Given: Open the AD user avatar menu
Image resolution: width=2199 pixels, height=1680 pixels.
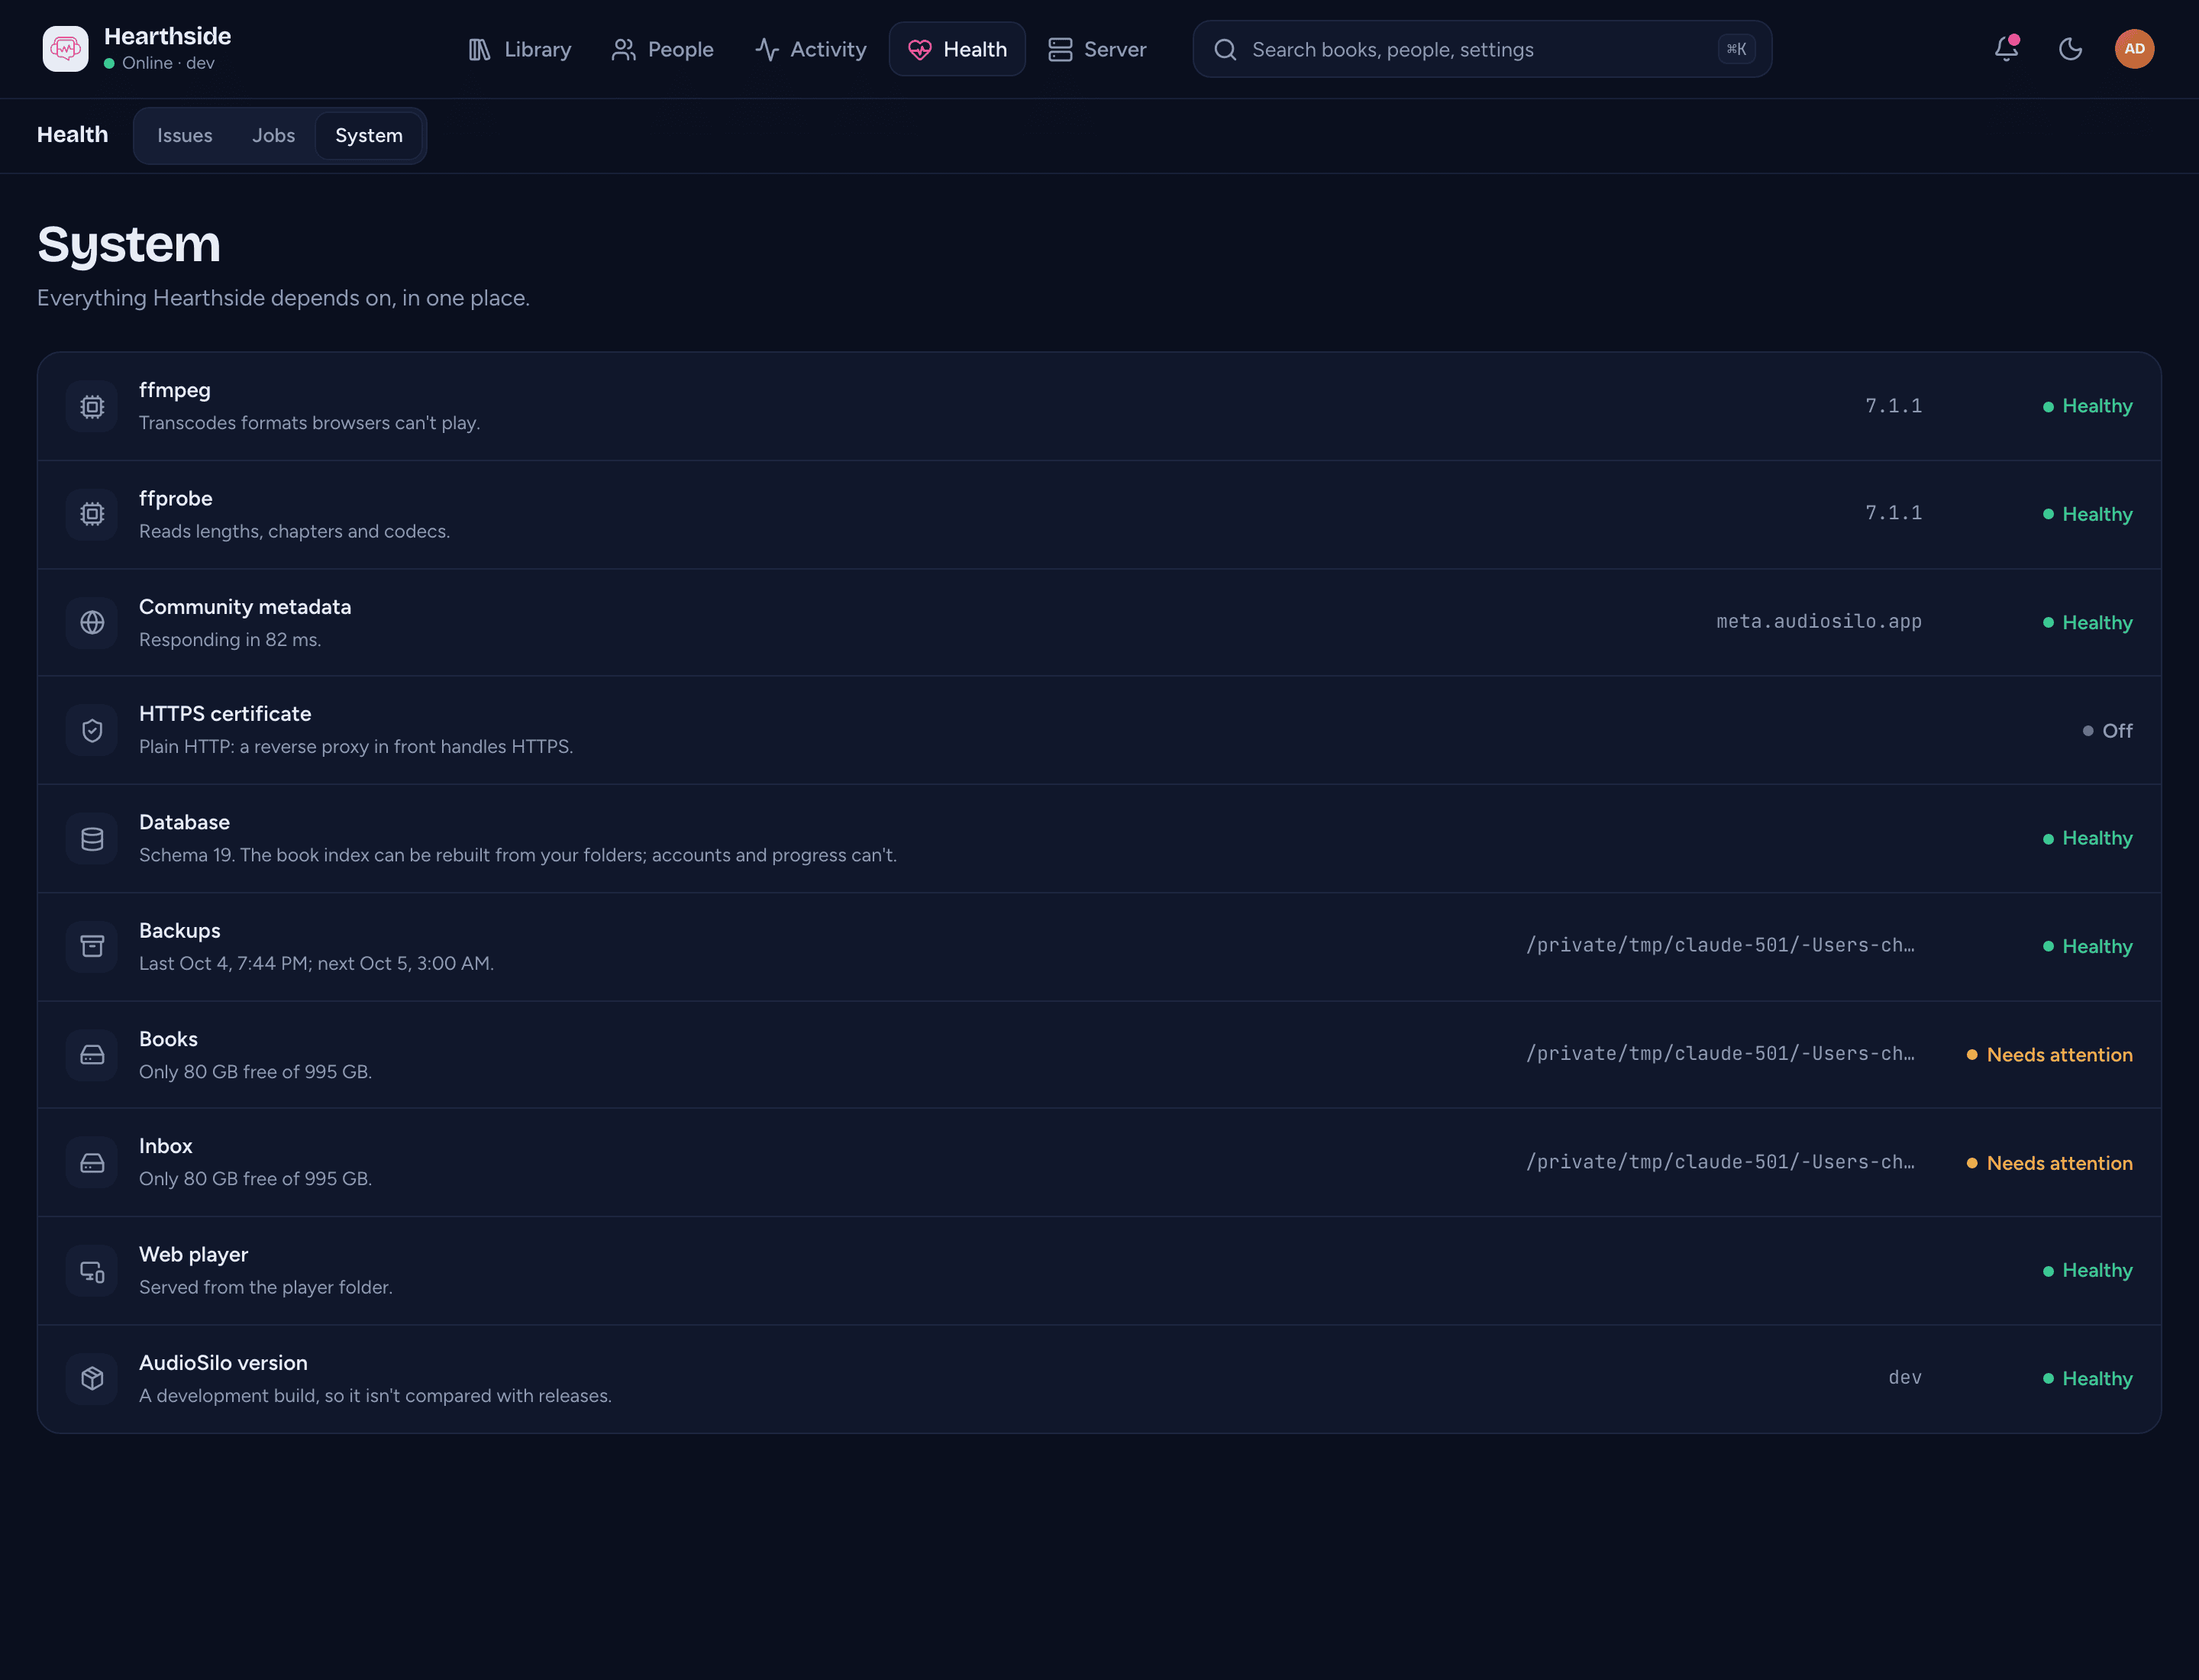Looking at the screenshot, I should (2134, 49).
